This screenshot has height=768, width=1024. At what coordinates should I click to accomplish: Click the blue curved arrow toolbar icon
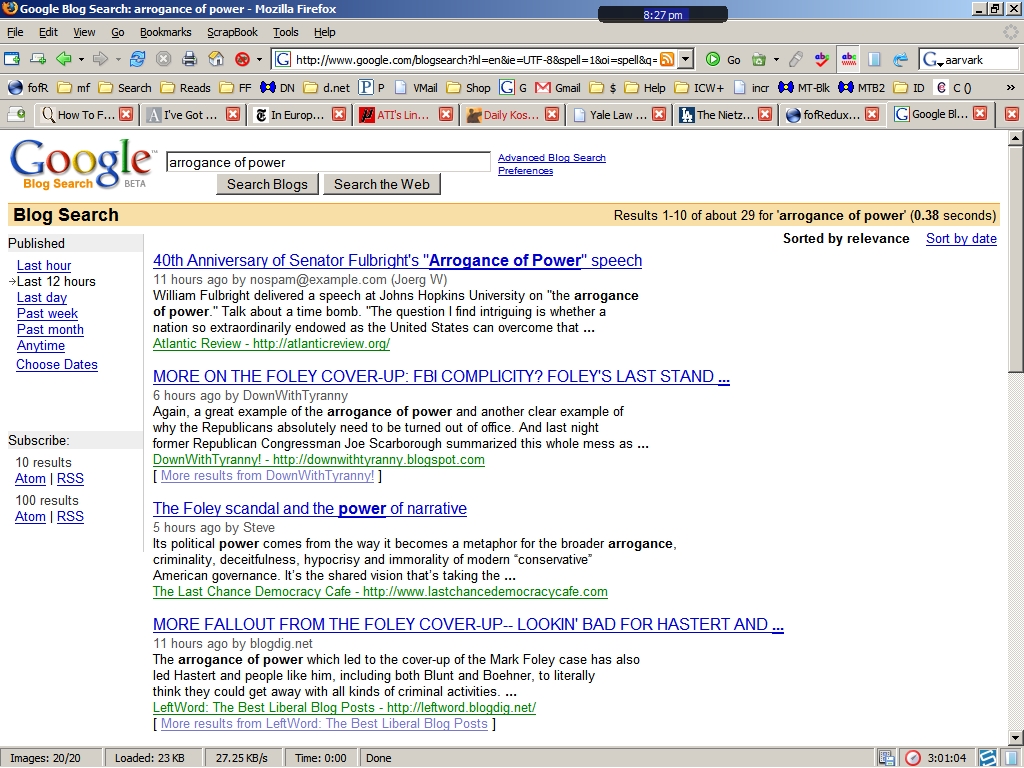[901, 59]
